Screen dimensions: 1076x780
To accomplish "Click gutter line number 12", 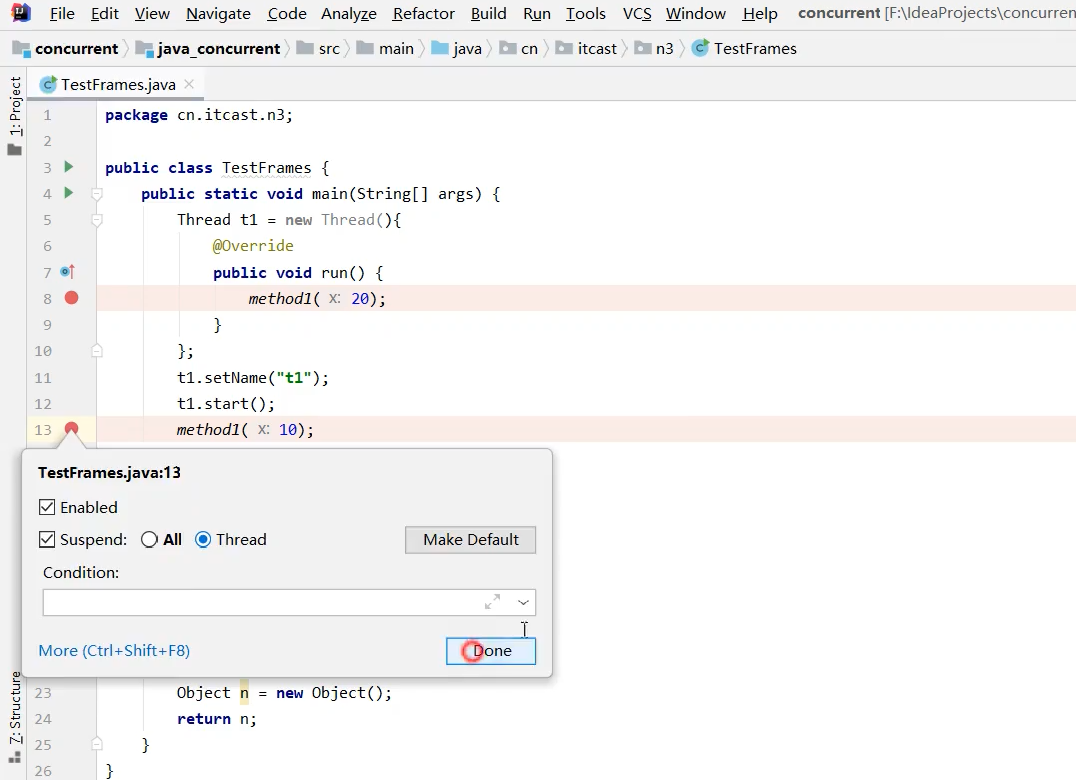I will coord(43,403).
